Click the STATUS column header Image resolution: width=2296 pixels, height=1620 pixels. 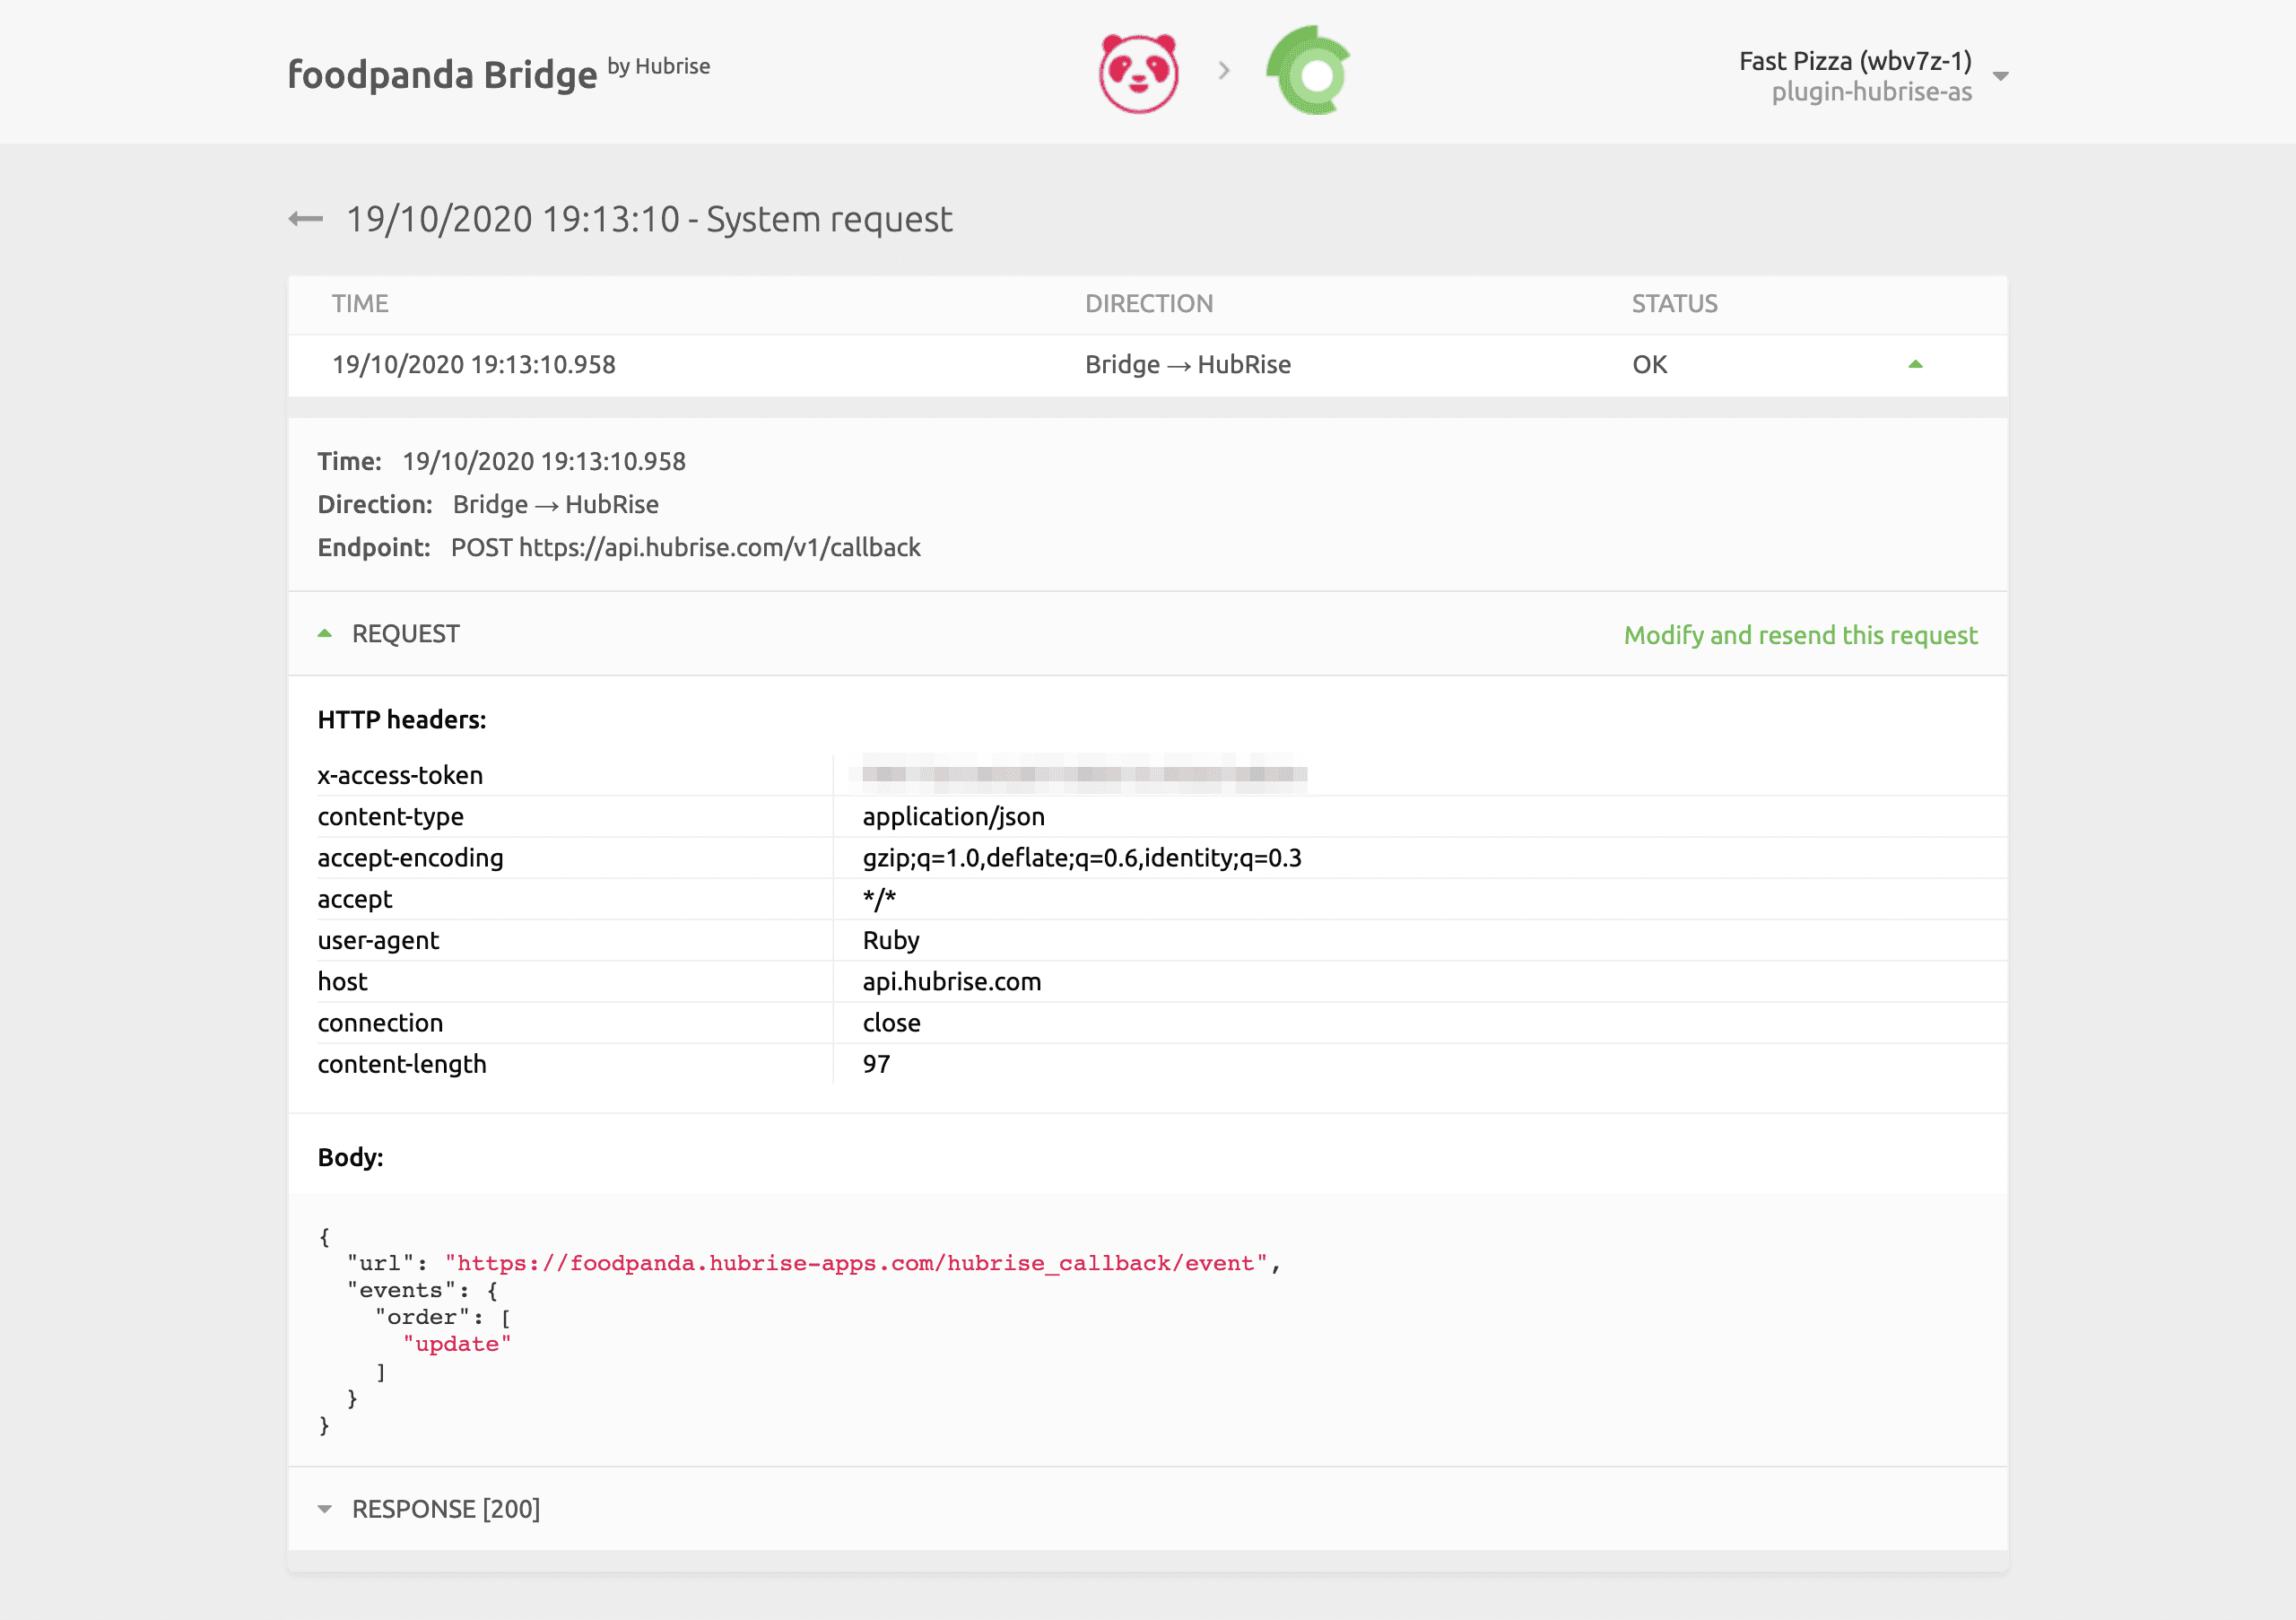(1675, 304)
